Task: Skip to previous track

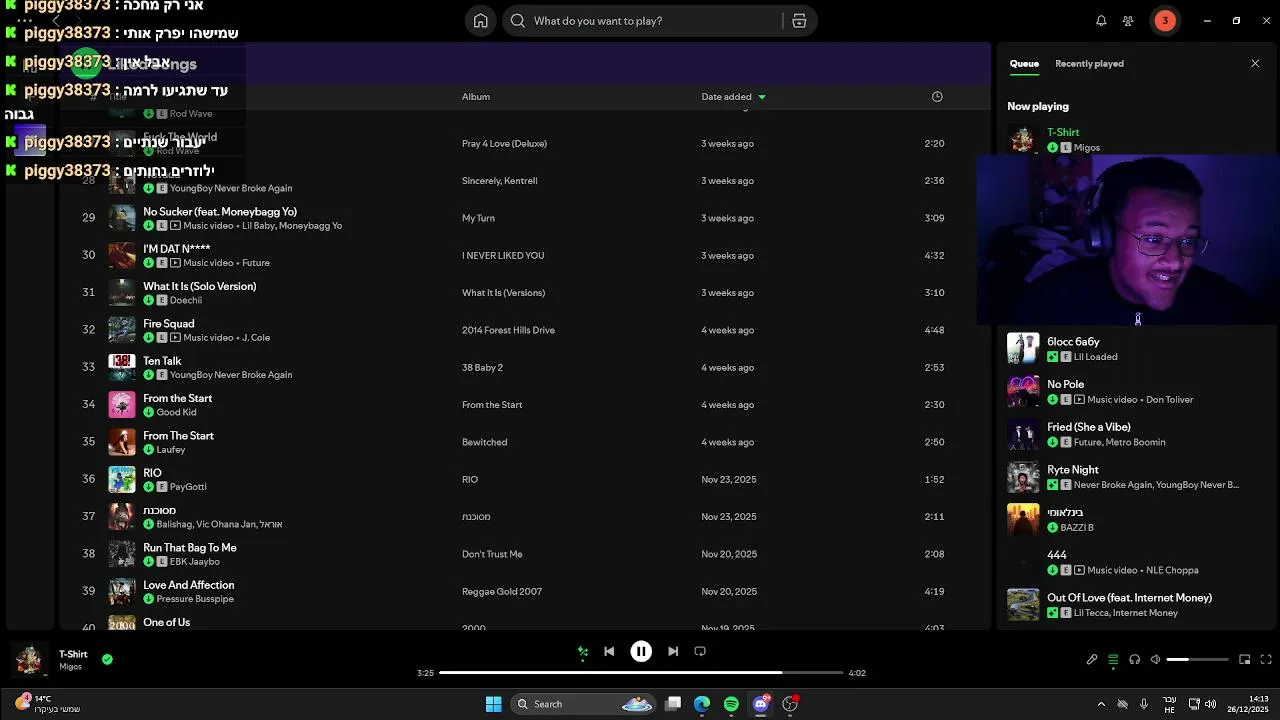Action: 609,651
